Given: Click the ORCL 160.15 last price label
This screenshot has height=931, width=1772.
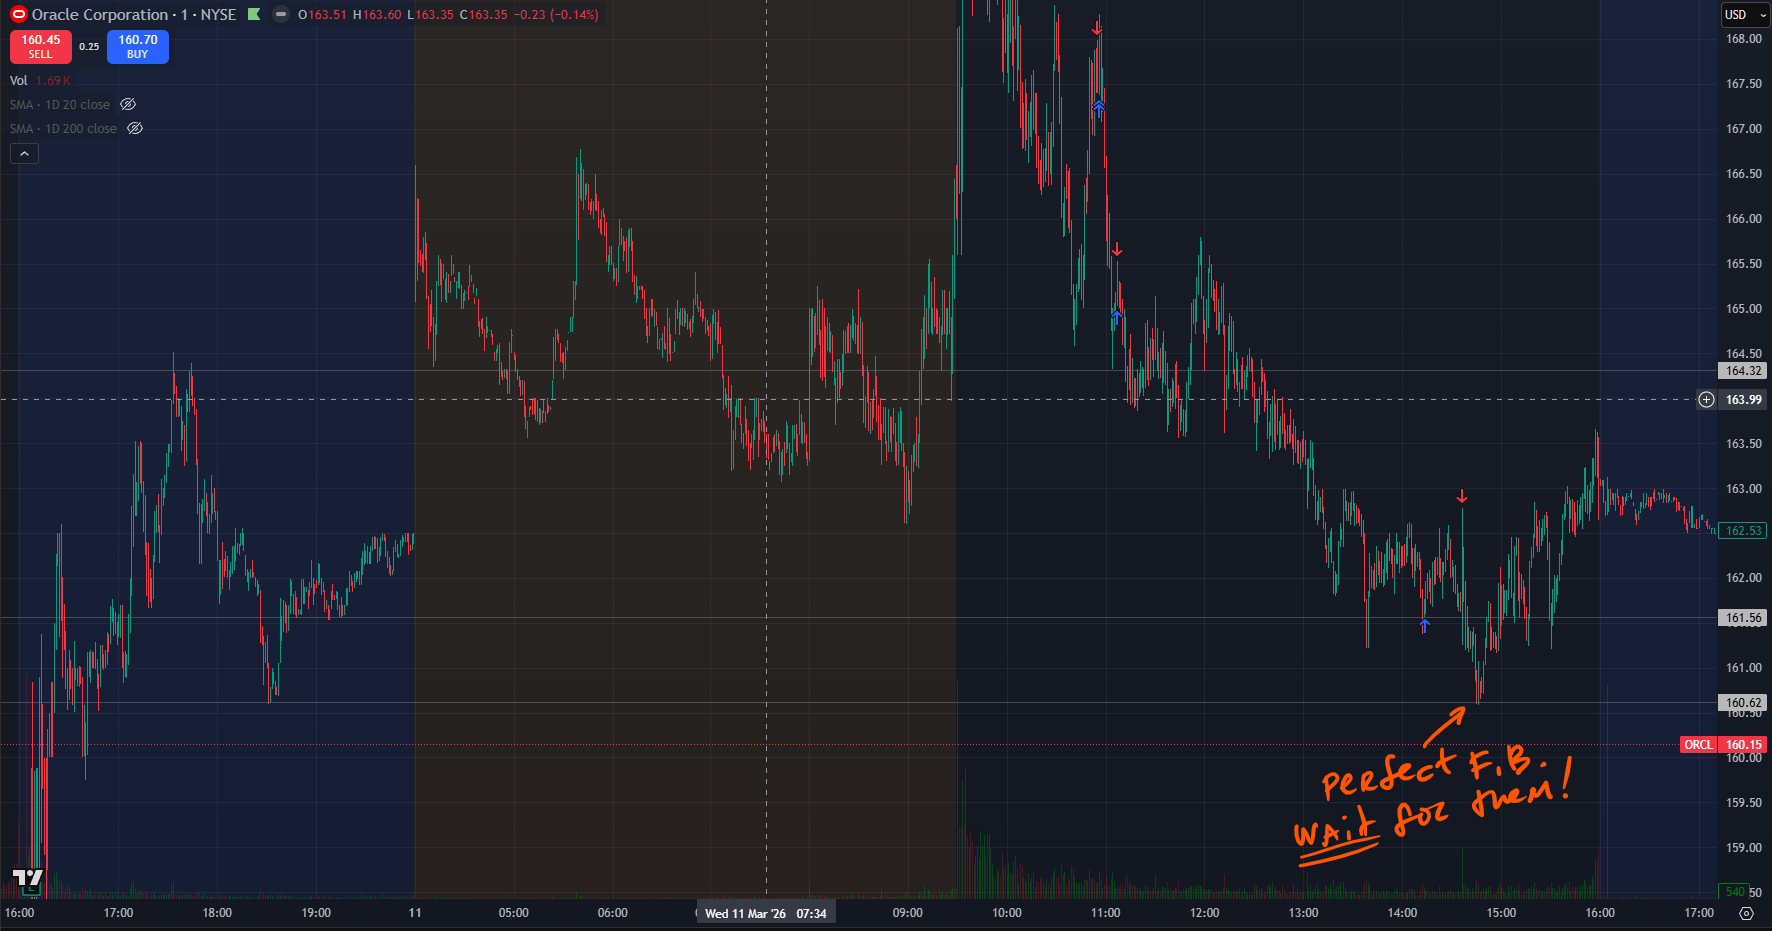Looking at the screenshot, I should pos(1723,745).
